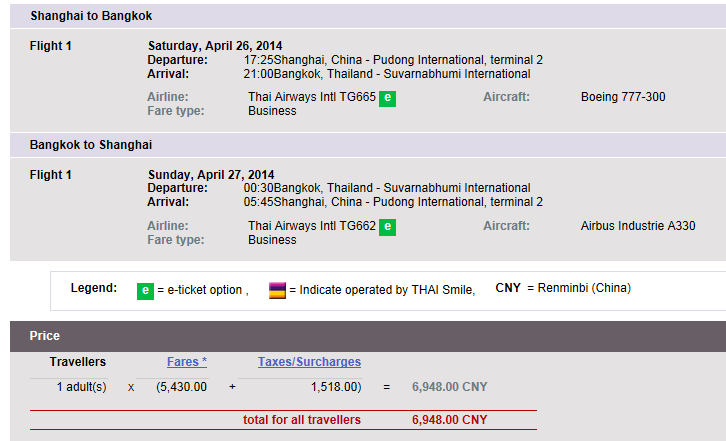Click the Boeing 777-300 aircraft text

point(622,98)
